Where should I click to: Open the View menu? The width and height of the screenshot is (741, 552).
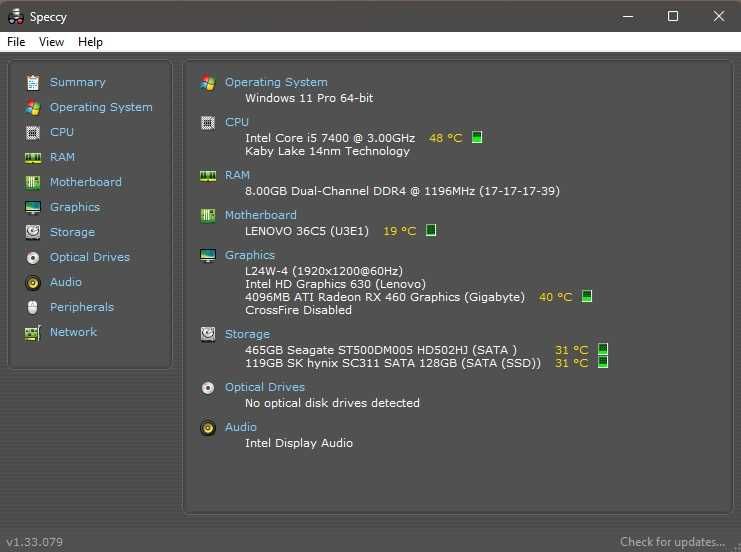coord(51,42)
